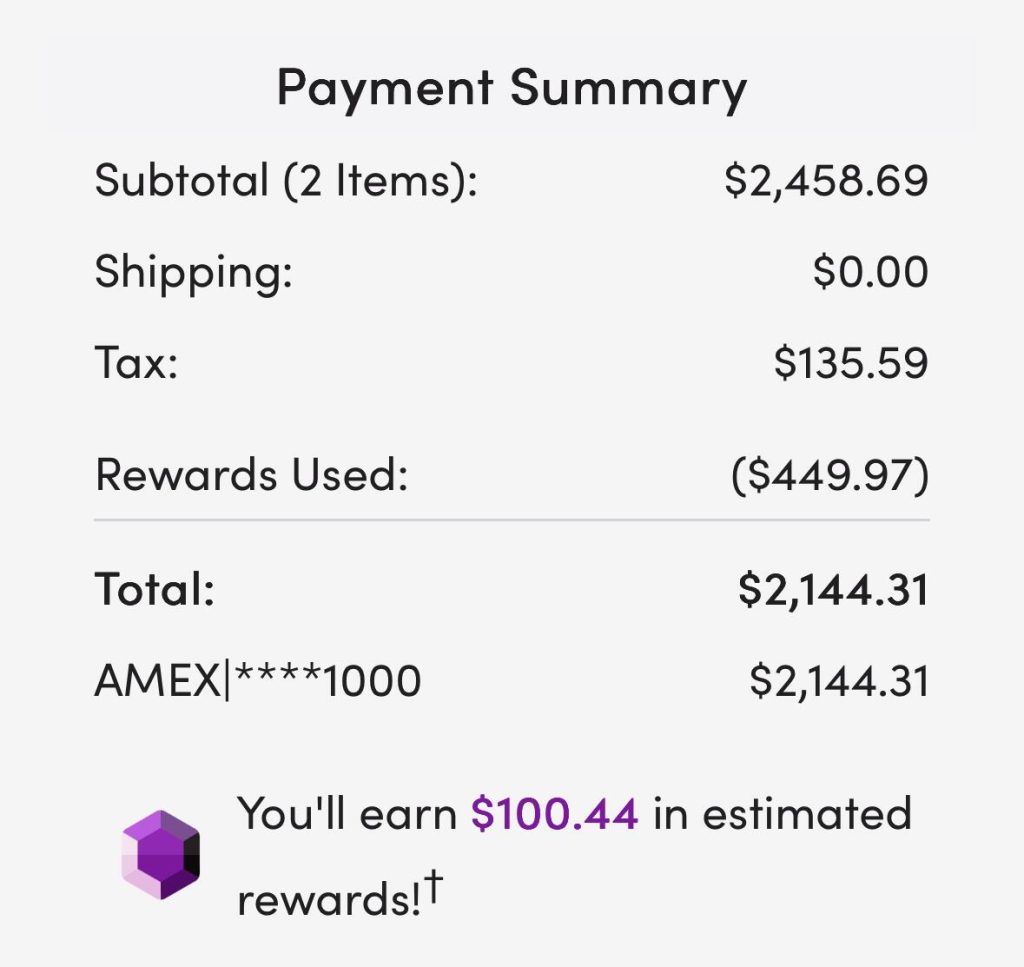Click the AMEX charged amount $2,144.31

coord(839,682)
